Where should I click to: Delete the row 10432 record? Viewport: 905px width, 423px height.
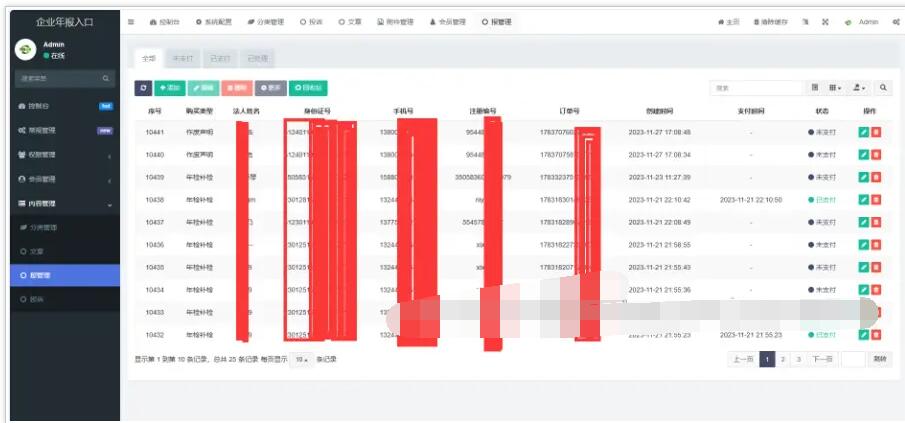click(876, 335)
